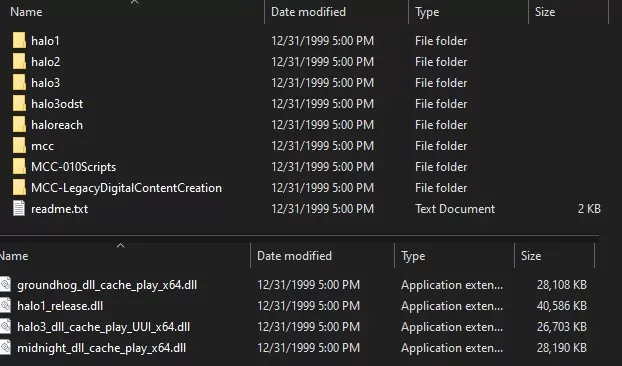
Task: Select the halo3_dll_cache_play_UUI file icon
Action: pyautogui.click(x=5, y=327)
